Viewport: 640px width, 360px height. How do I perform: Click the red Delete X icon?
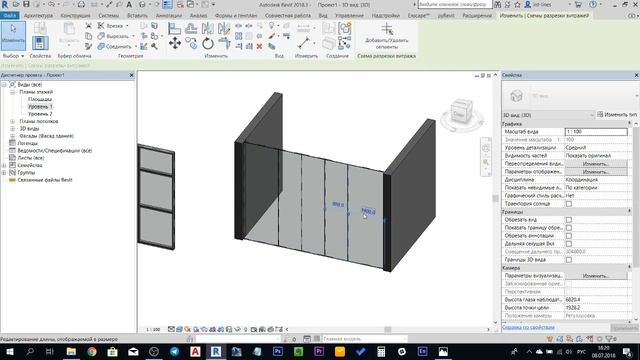(259, 47)
